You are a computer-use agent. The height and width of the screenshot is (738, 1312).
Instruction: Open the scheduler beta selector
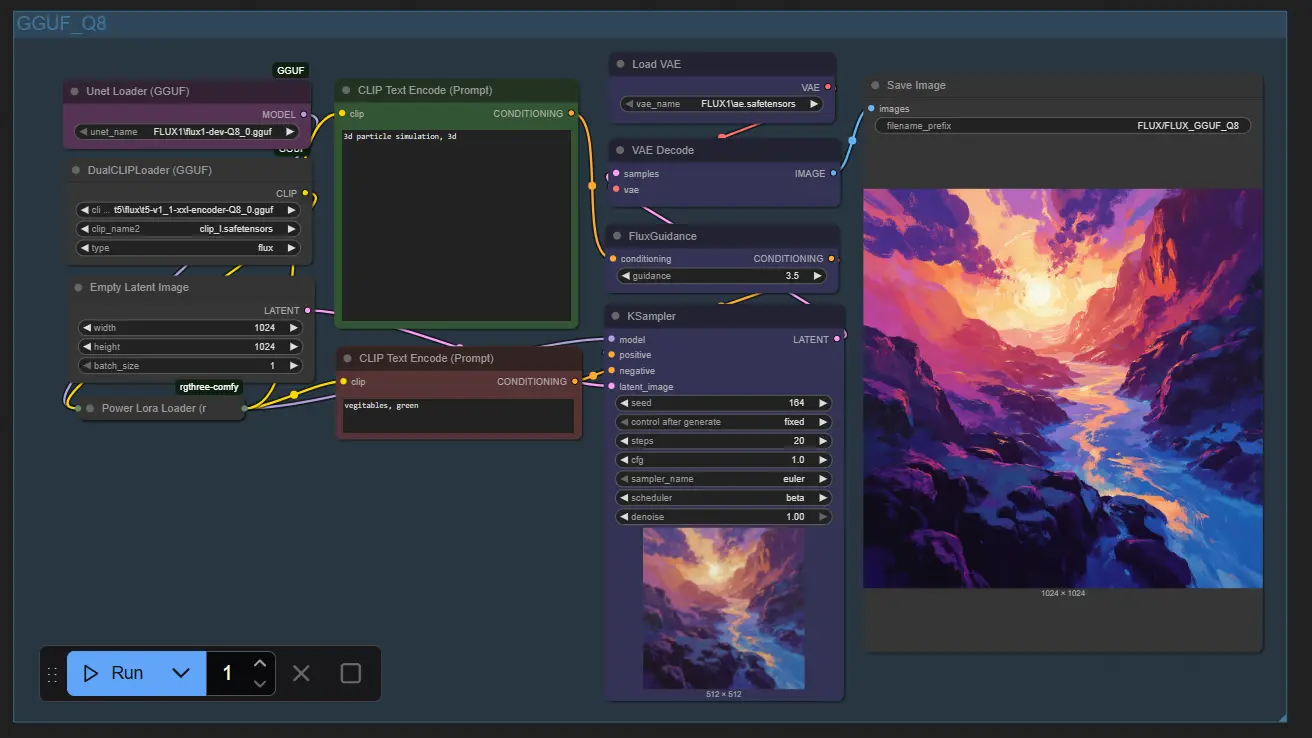point(724,498)
